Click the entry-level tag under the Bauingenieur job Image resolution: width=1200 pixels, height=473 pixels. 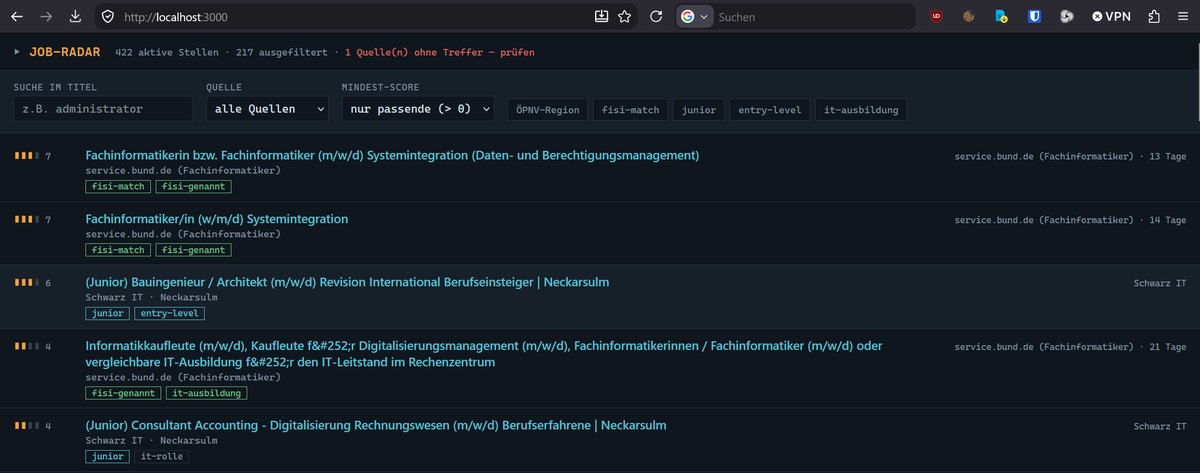pos(169,314)
